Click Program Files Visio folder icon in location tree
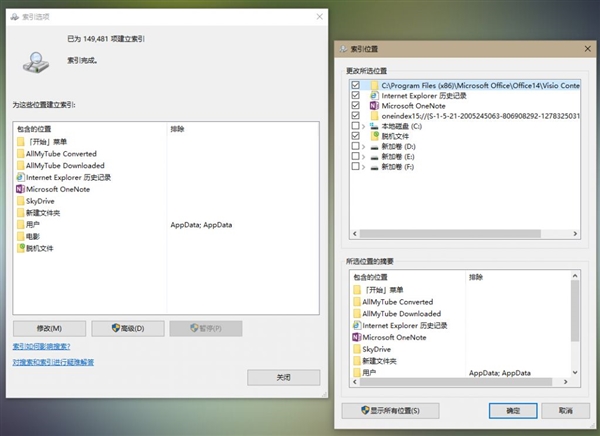Screen dimensions: 600x436 (374, 85)
